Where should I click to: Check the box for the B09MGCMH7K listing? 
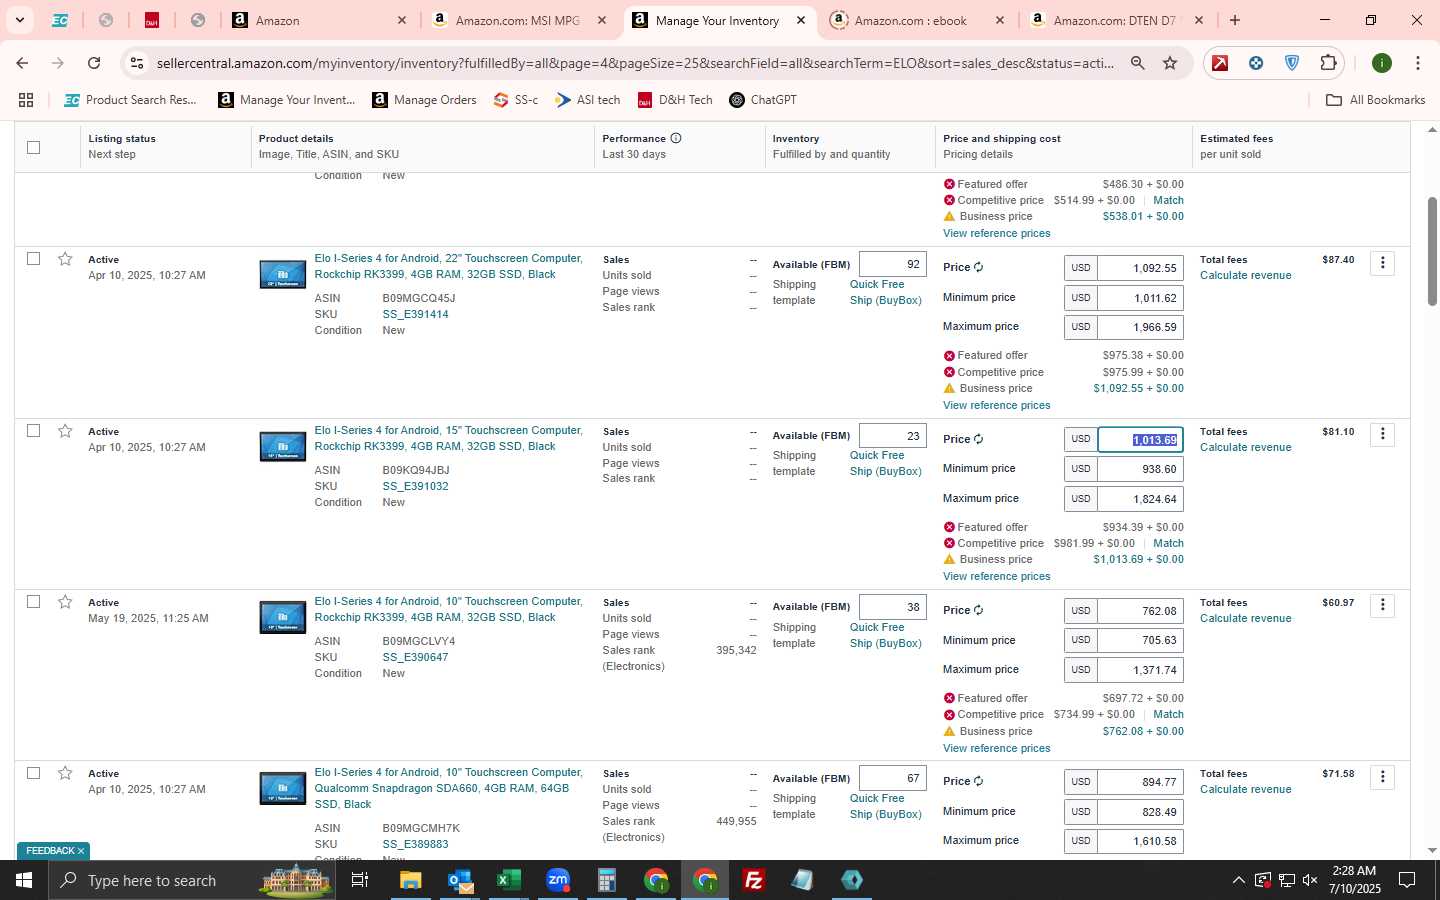pos(33,773)
